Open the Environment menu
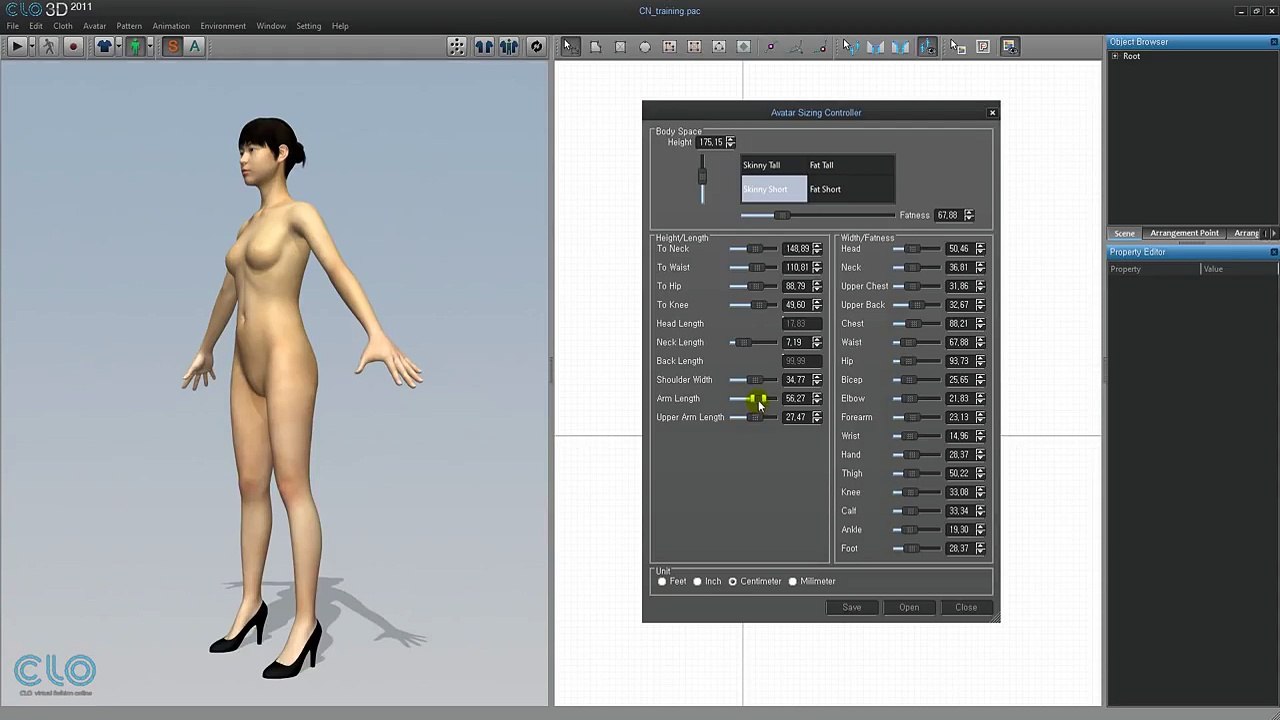 (223, 26)
